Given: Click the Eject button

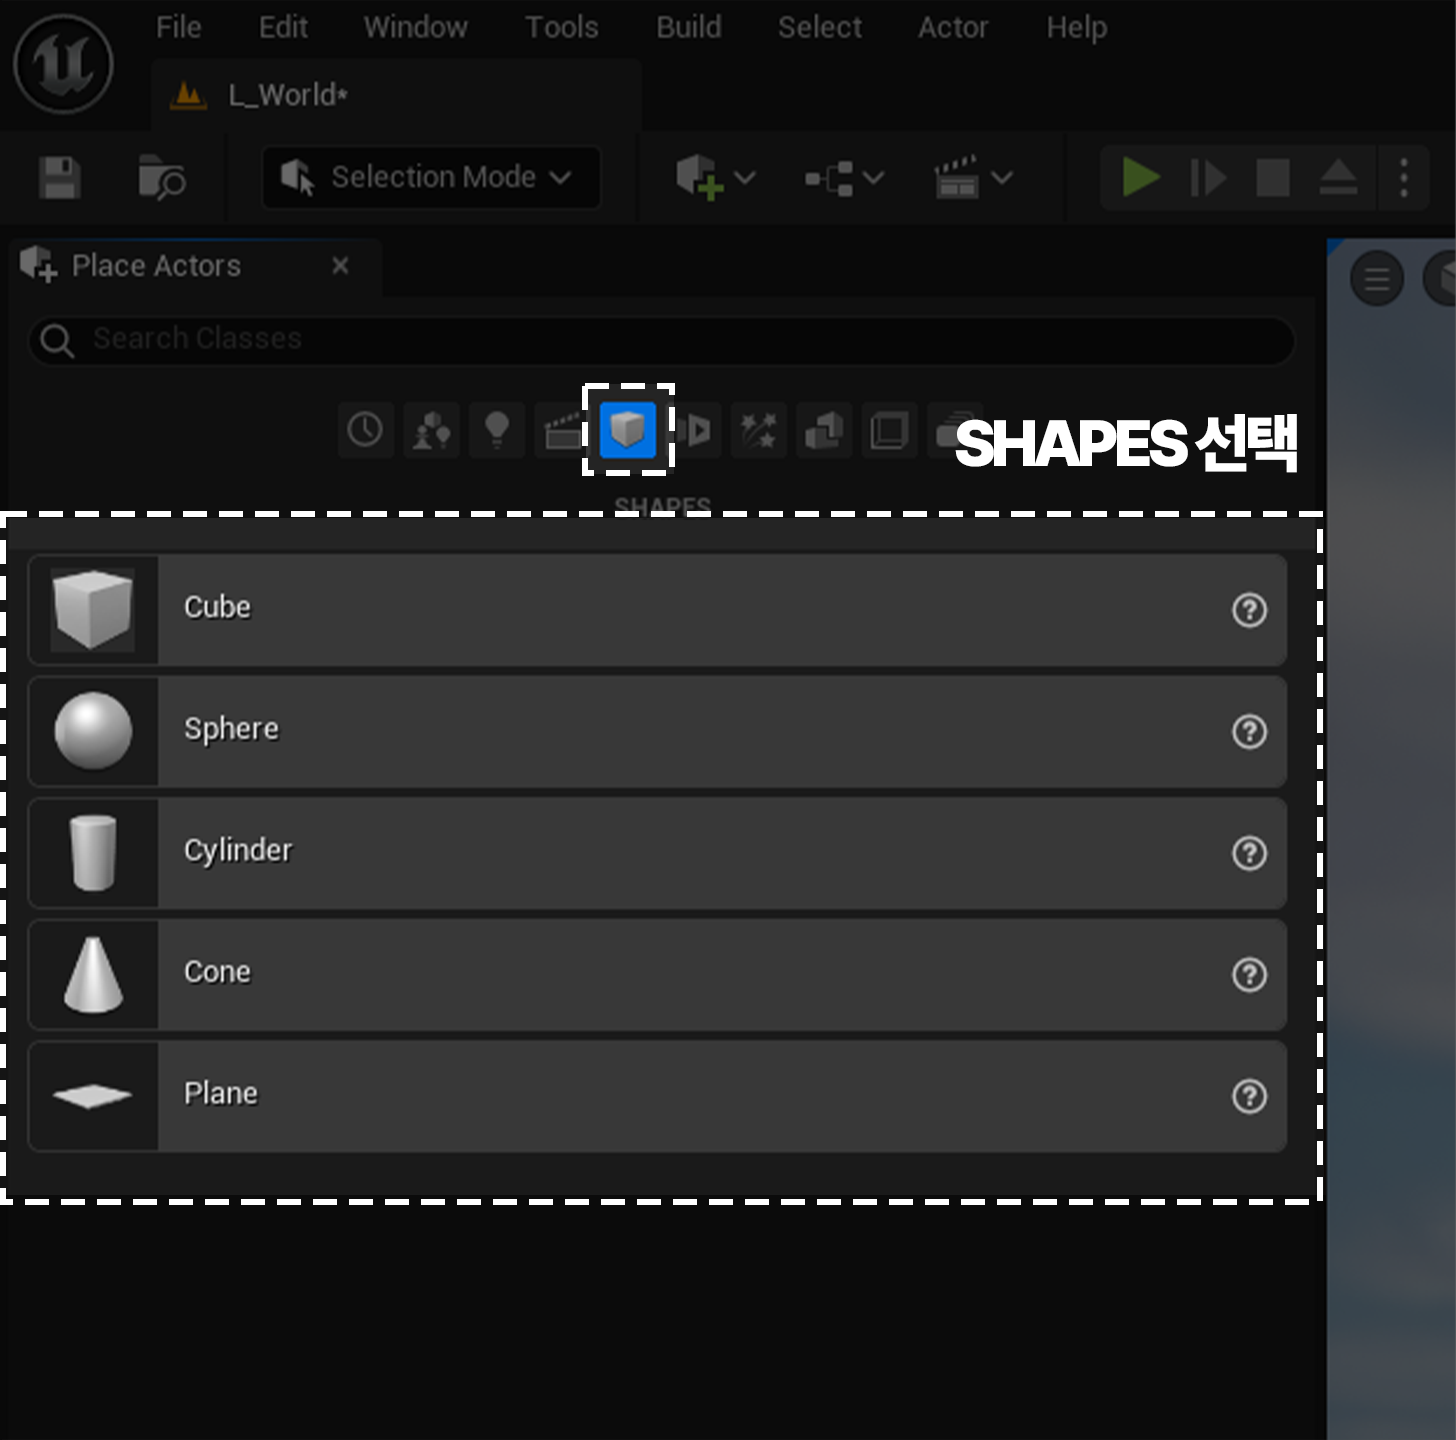Looking at the screenshot, I should pyautogui.click(x=1338, y=178).
